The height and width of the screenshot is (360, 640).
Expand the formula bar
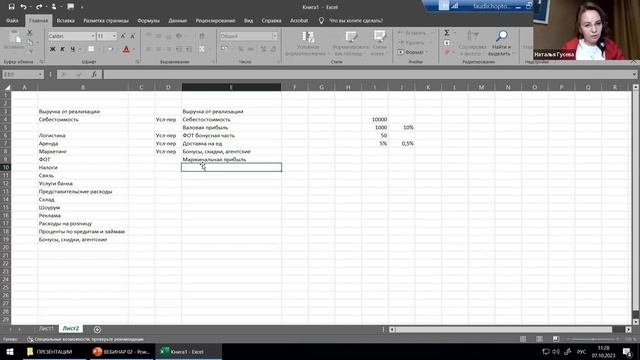click(x=634, y=75)
